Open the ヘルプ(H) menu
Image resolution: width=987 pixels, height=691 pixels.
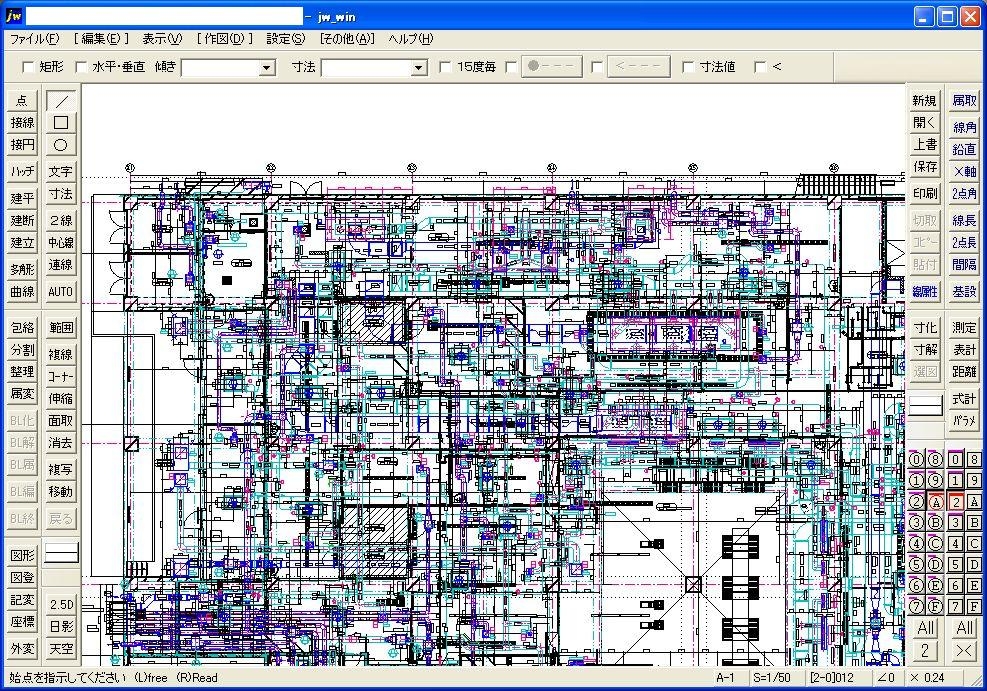(410, 39)
